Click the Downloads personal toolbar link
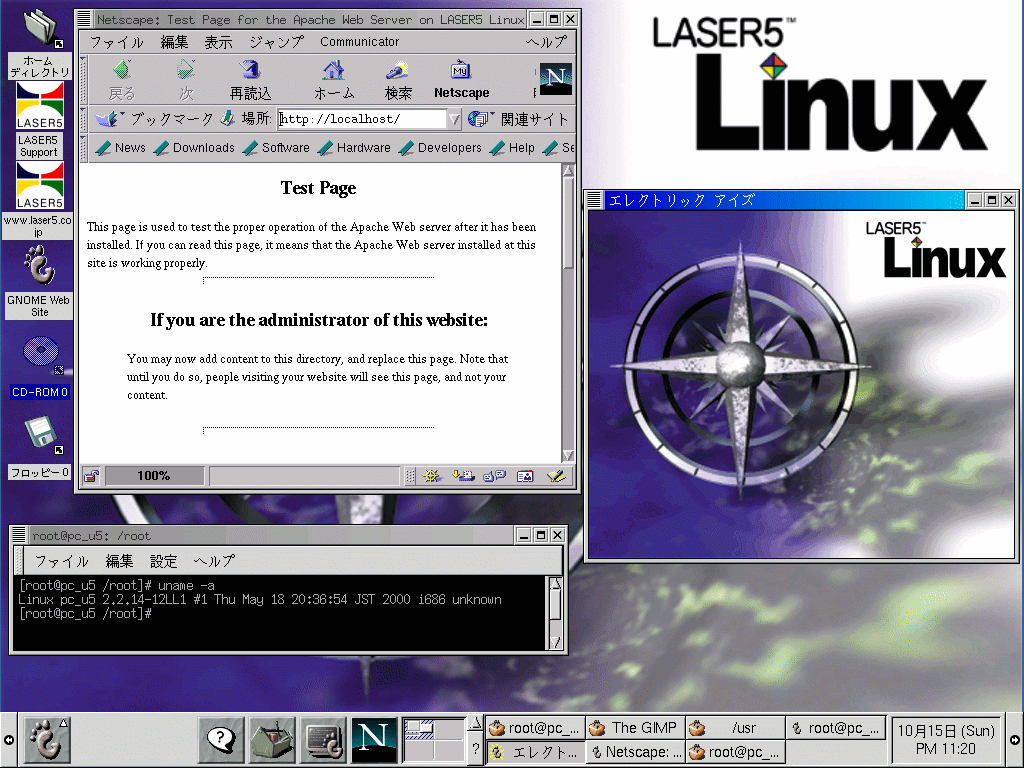 (194, 148)
